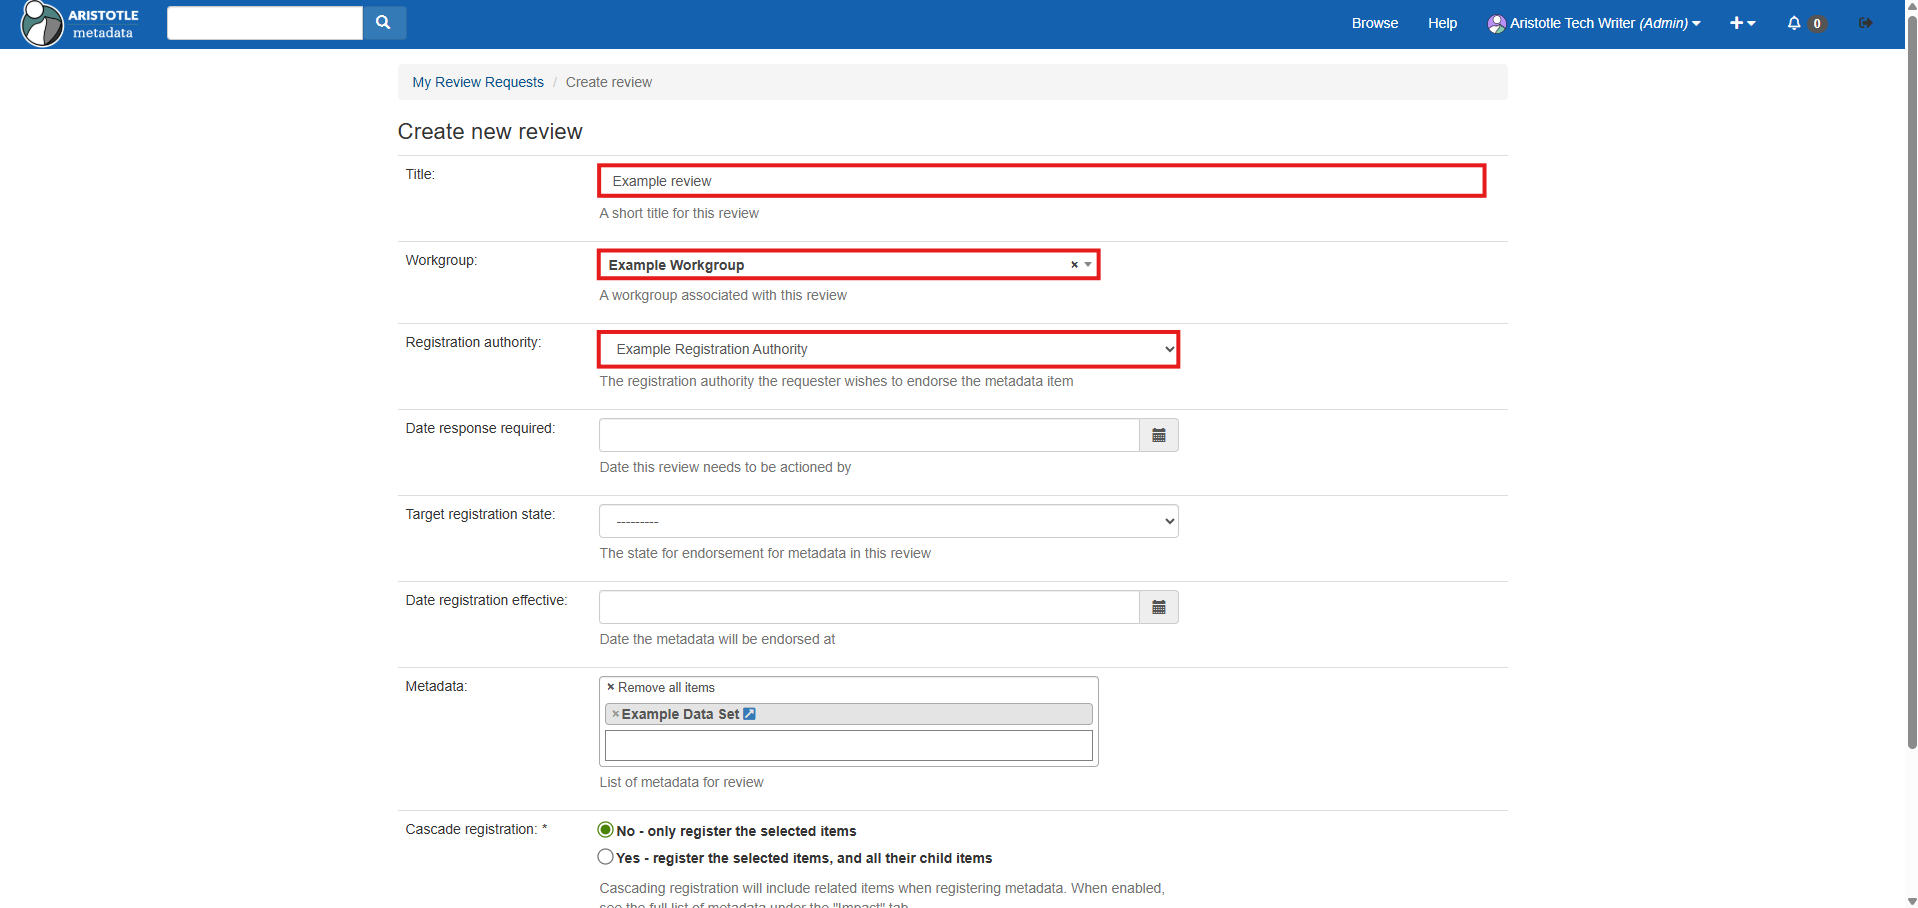Open calendar for Date response required
Screen dimensions: 1918x908
pos(1158,435)
